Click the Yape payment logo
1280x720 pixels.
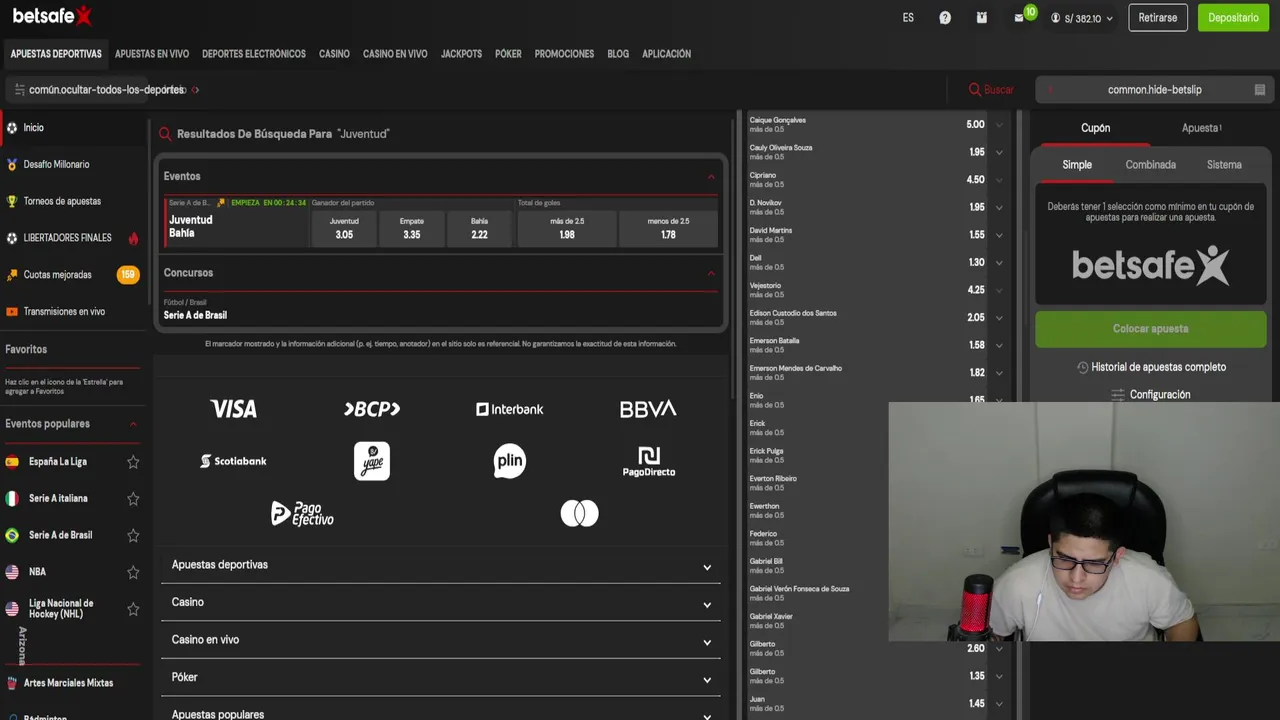(372, 461)
